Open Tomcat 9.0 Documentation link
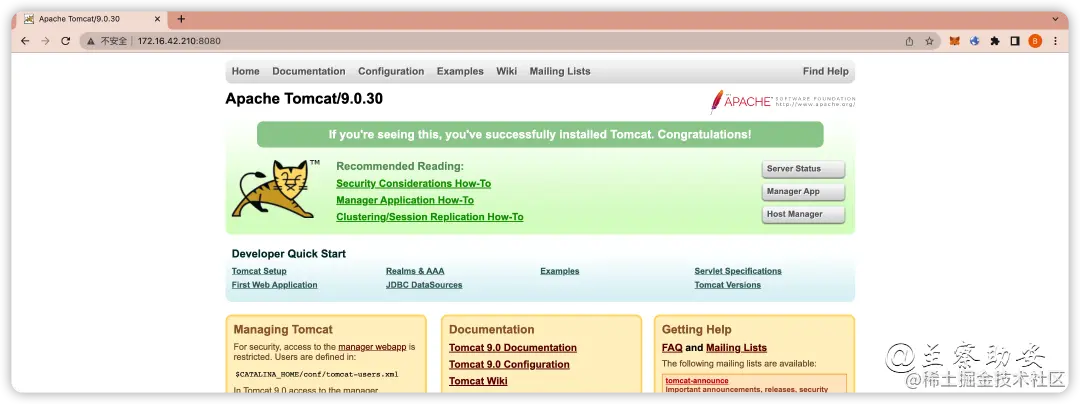 tap(512, 348)
